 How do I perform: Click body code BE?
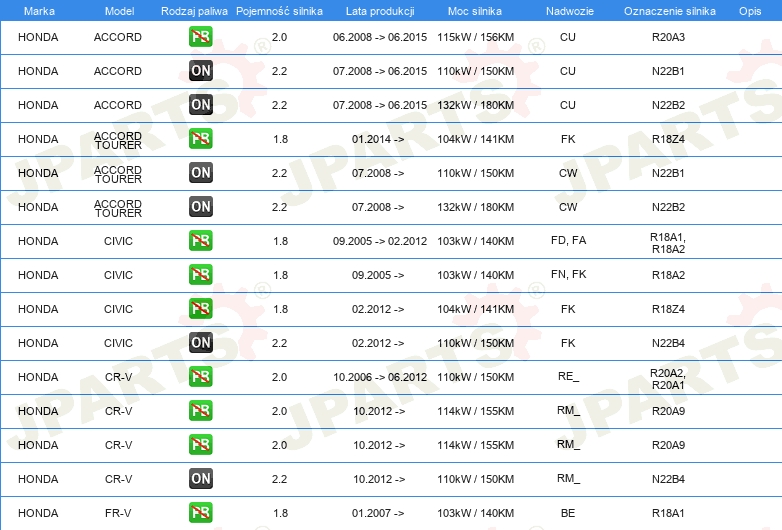click(568, 513)
